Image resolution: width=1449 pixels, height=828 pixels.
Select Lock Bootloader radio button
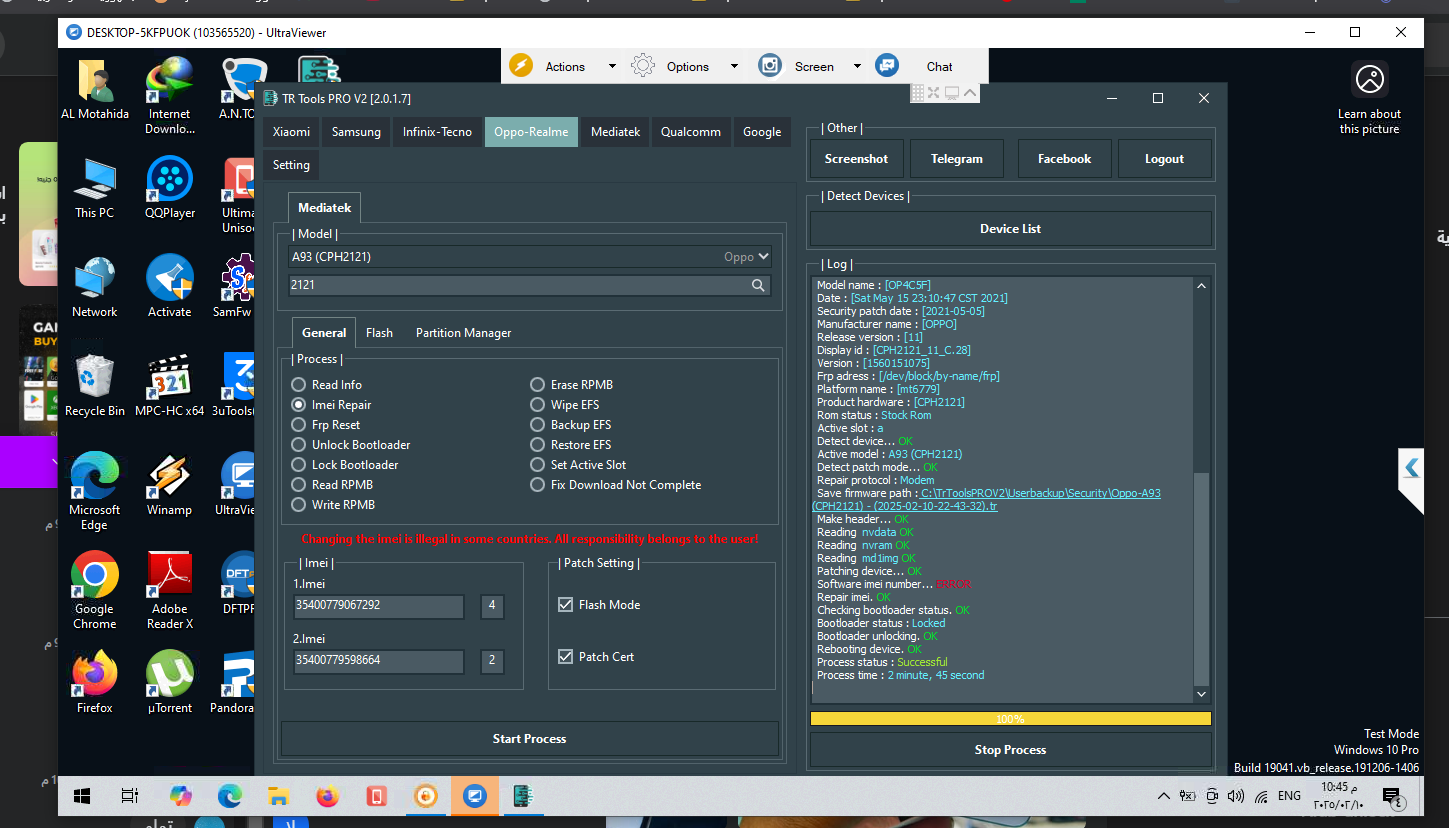299,465
